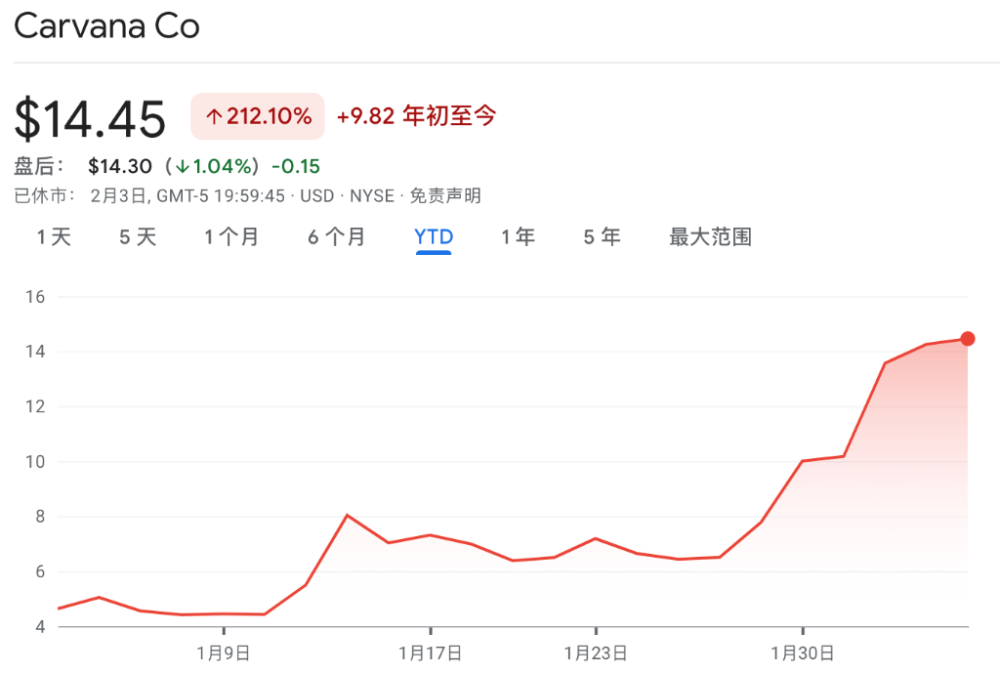
Task: Click the 212.10% percent change badge
Action: click(x=258, y=116)
